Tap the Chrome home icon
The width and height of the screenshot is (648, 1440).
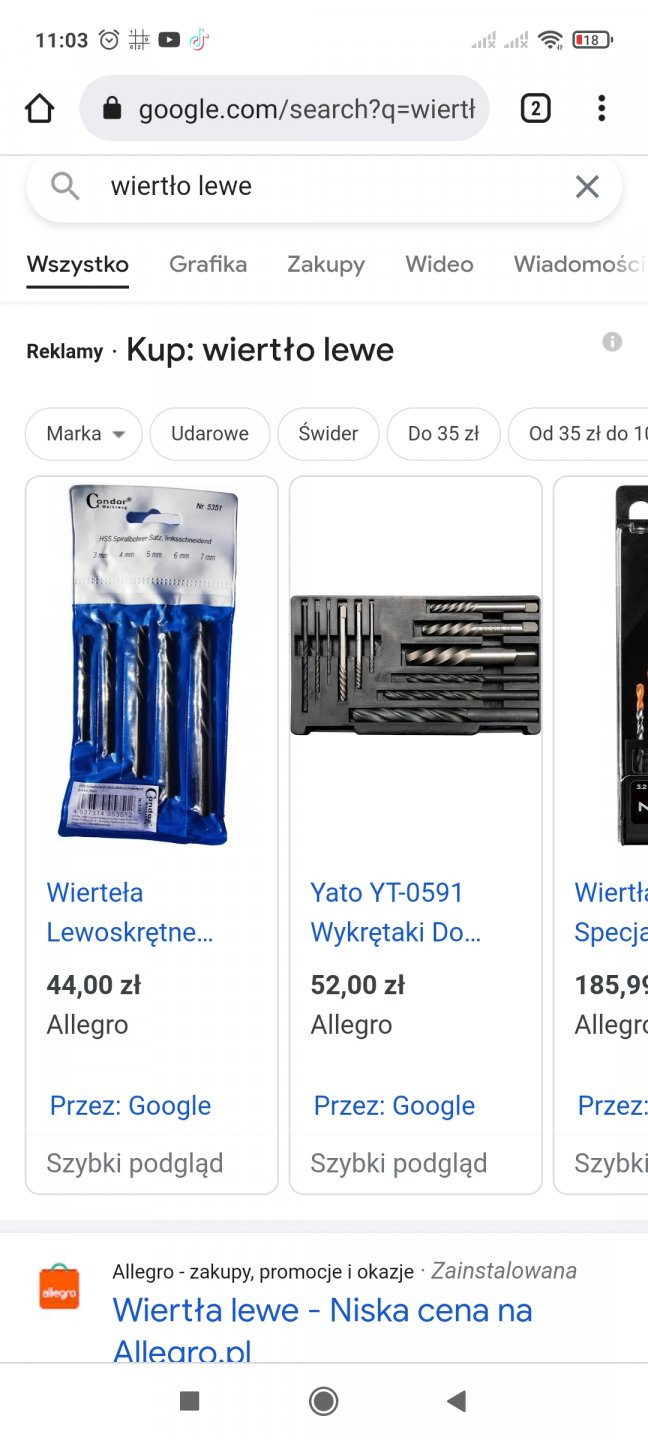coord(39,108)
